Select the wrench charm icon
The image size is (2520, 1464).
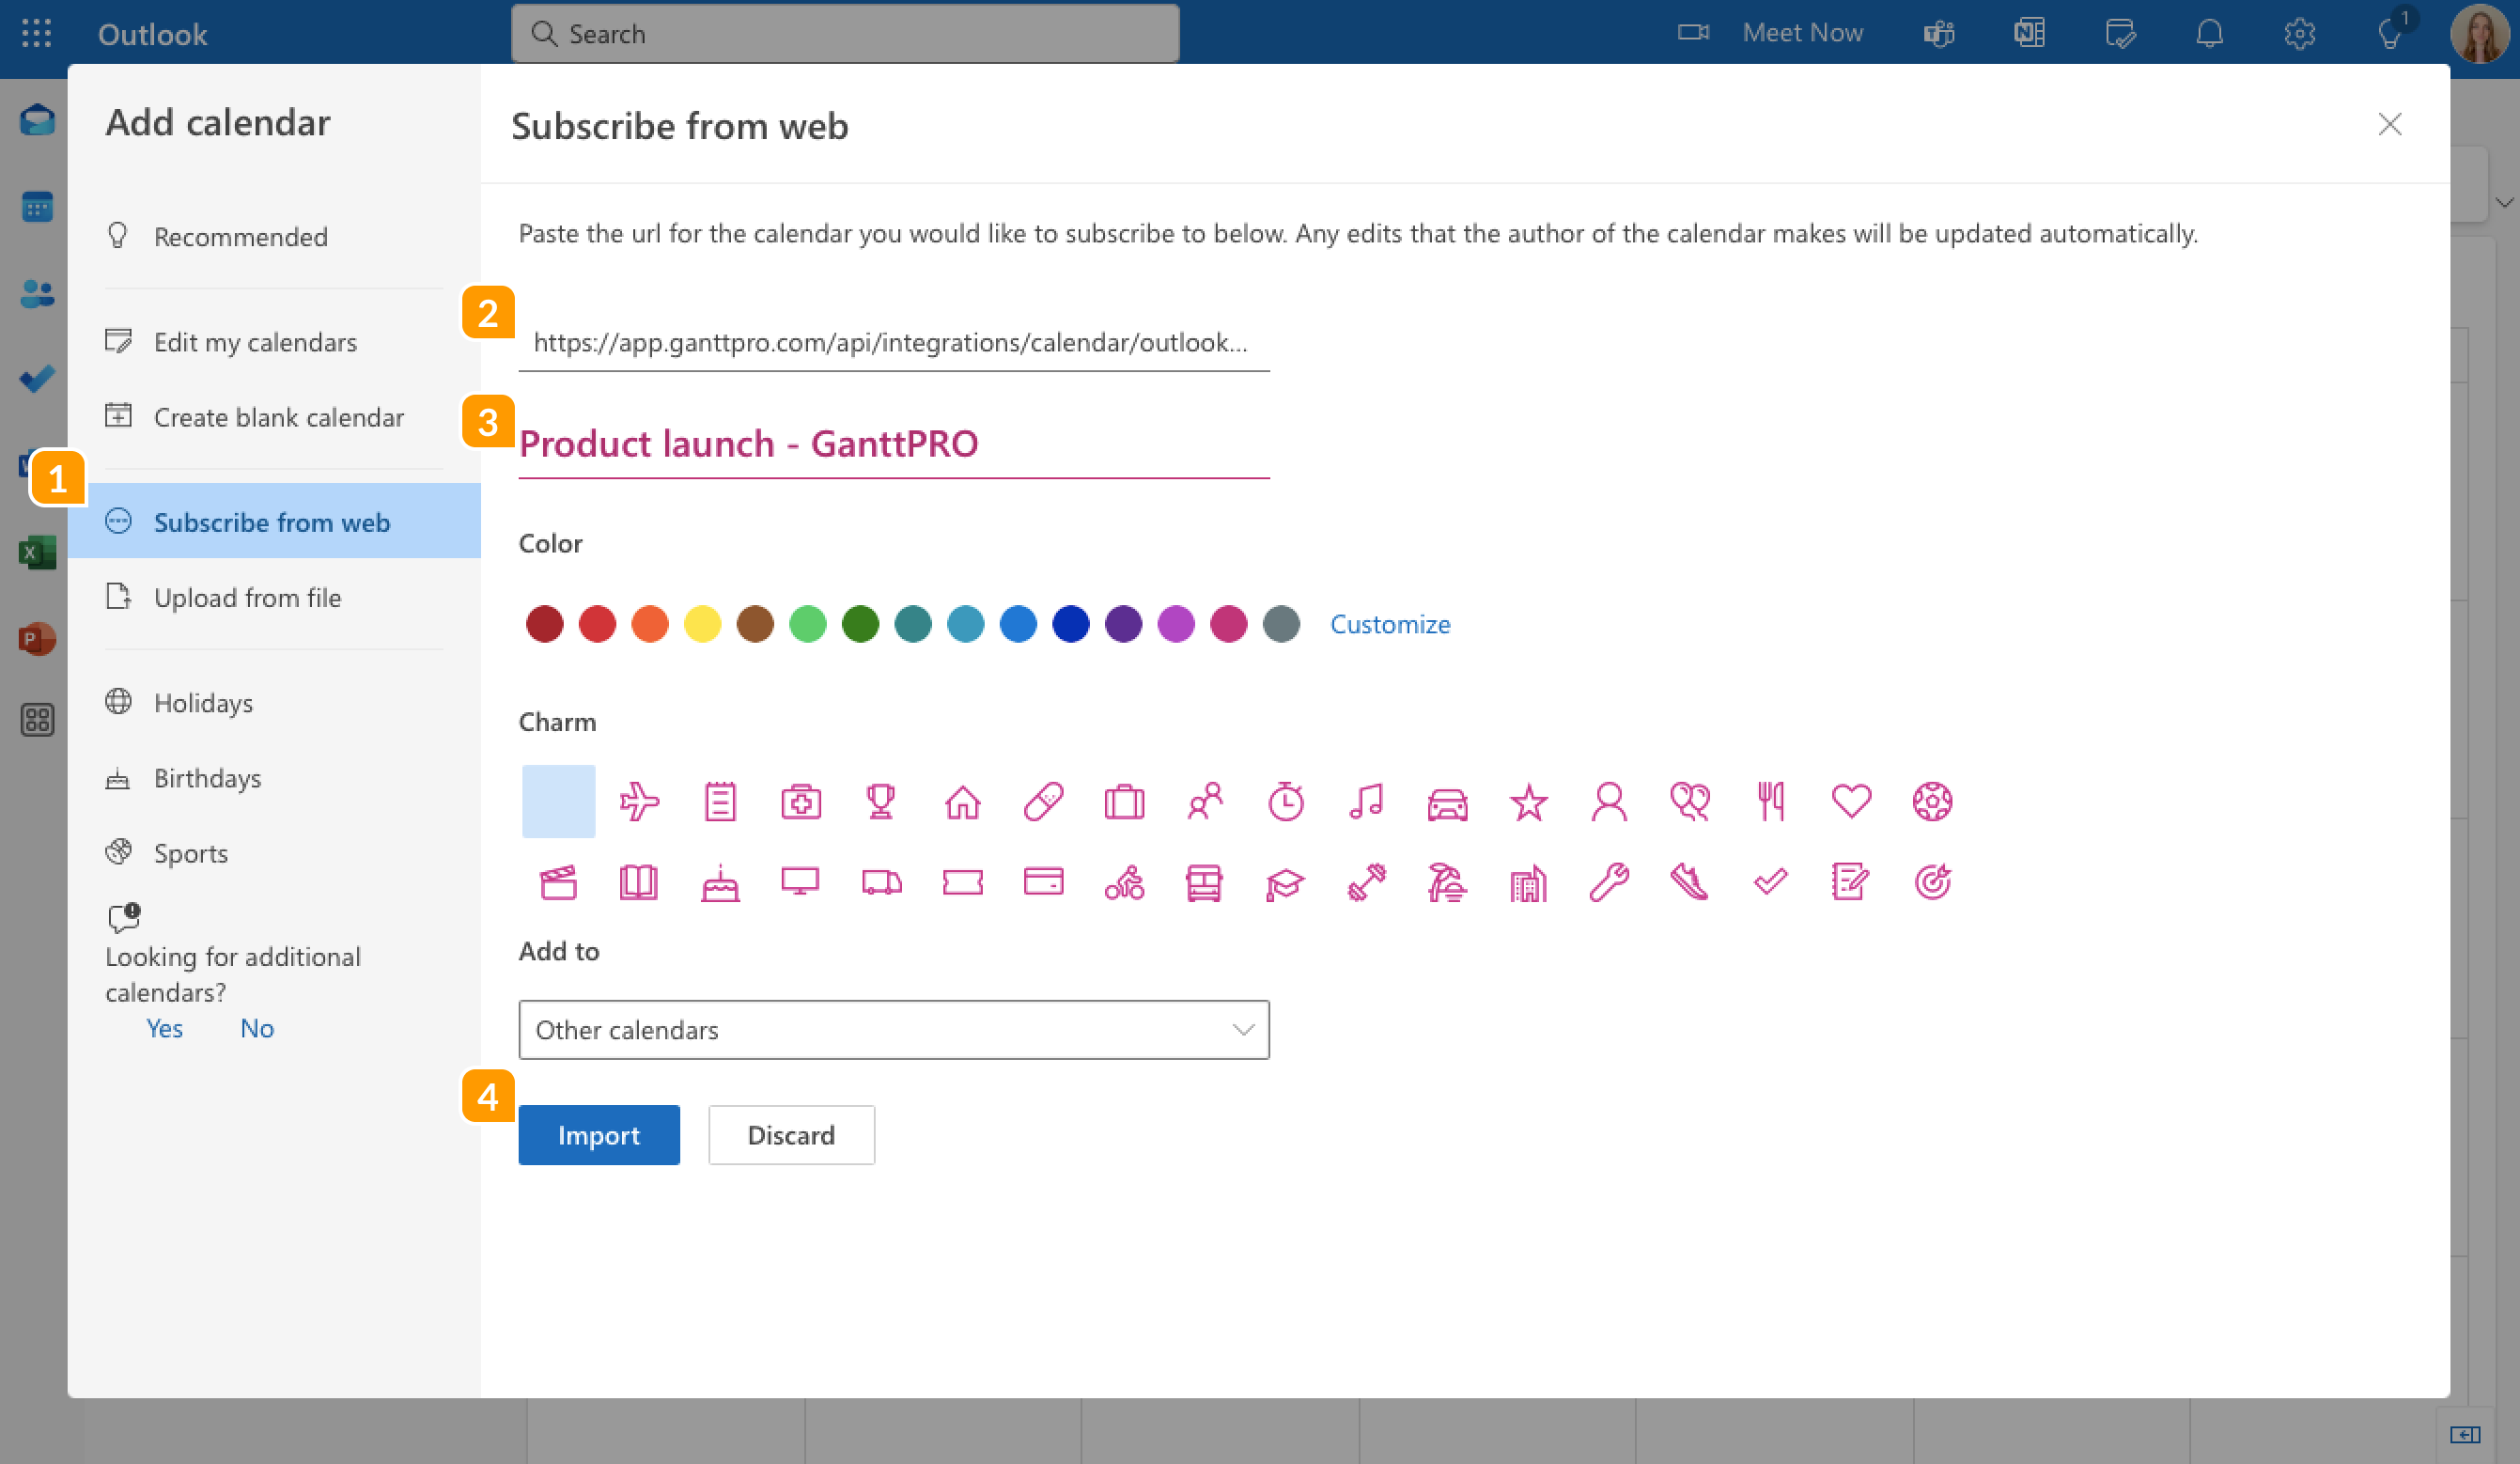[x=1609, y=883]
